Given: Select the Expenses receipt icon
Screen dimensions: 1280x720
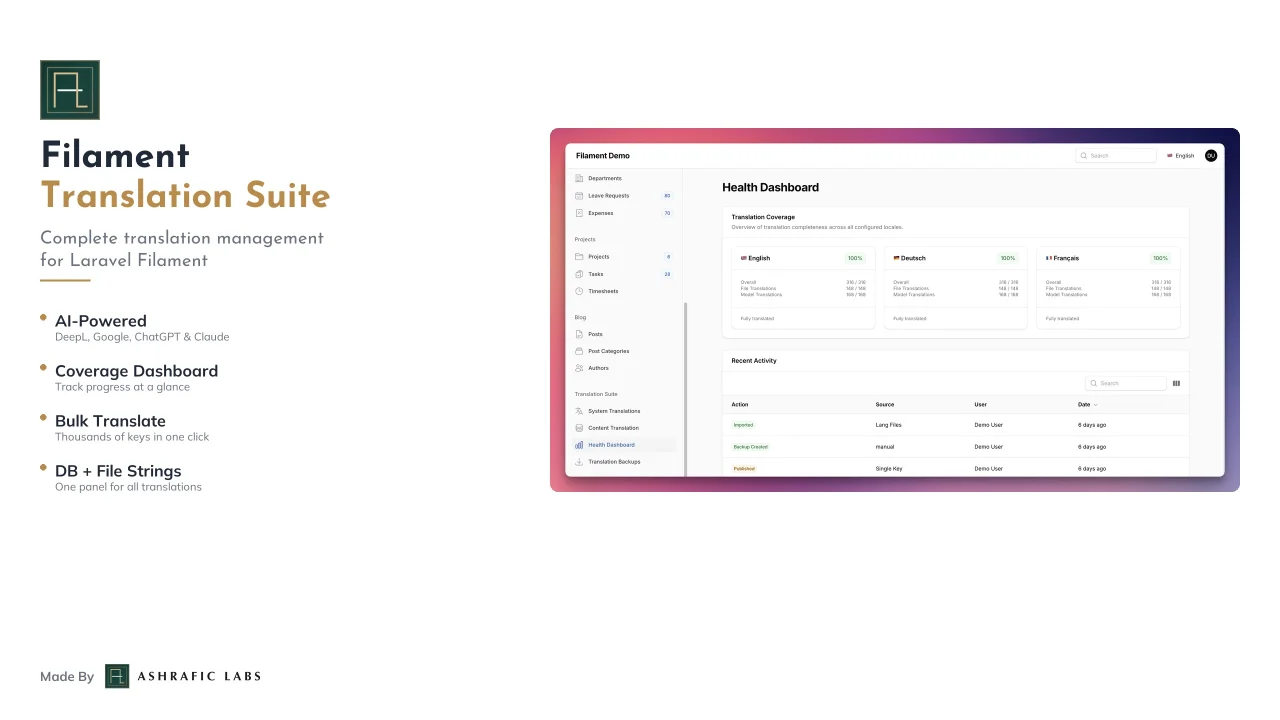Looking at the screenshot, I should click(x=579, y=213).
